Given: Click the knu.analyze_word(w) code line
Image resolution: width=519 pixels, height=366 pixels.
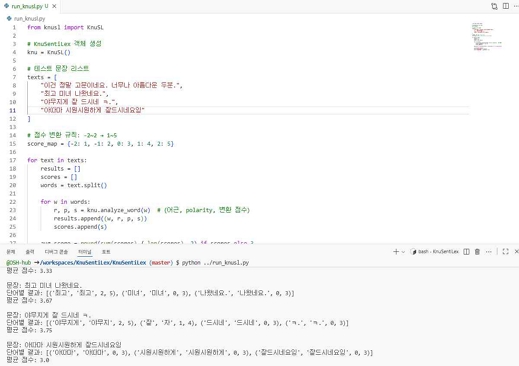Looking at the screenshot, I should [x=152, y=210].
